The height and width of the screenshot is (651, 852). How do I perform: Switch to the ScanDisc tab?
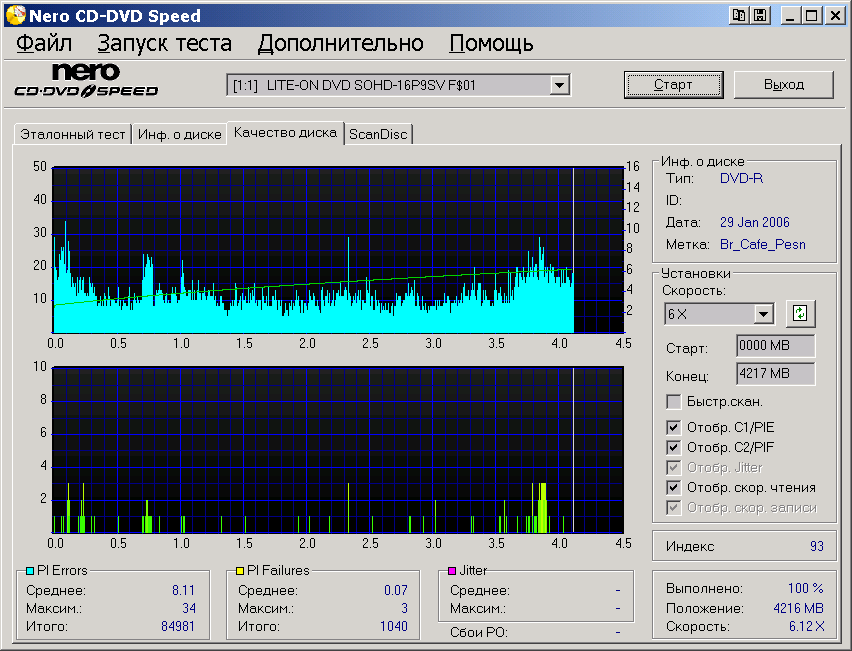[x=378, y=134]
